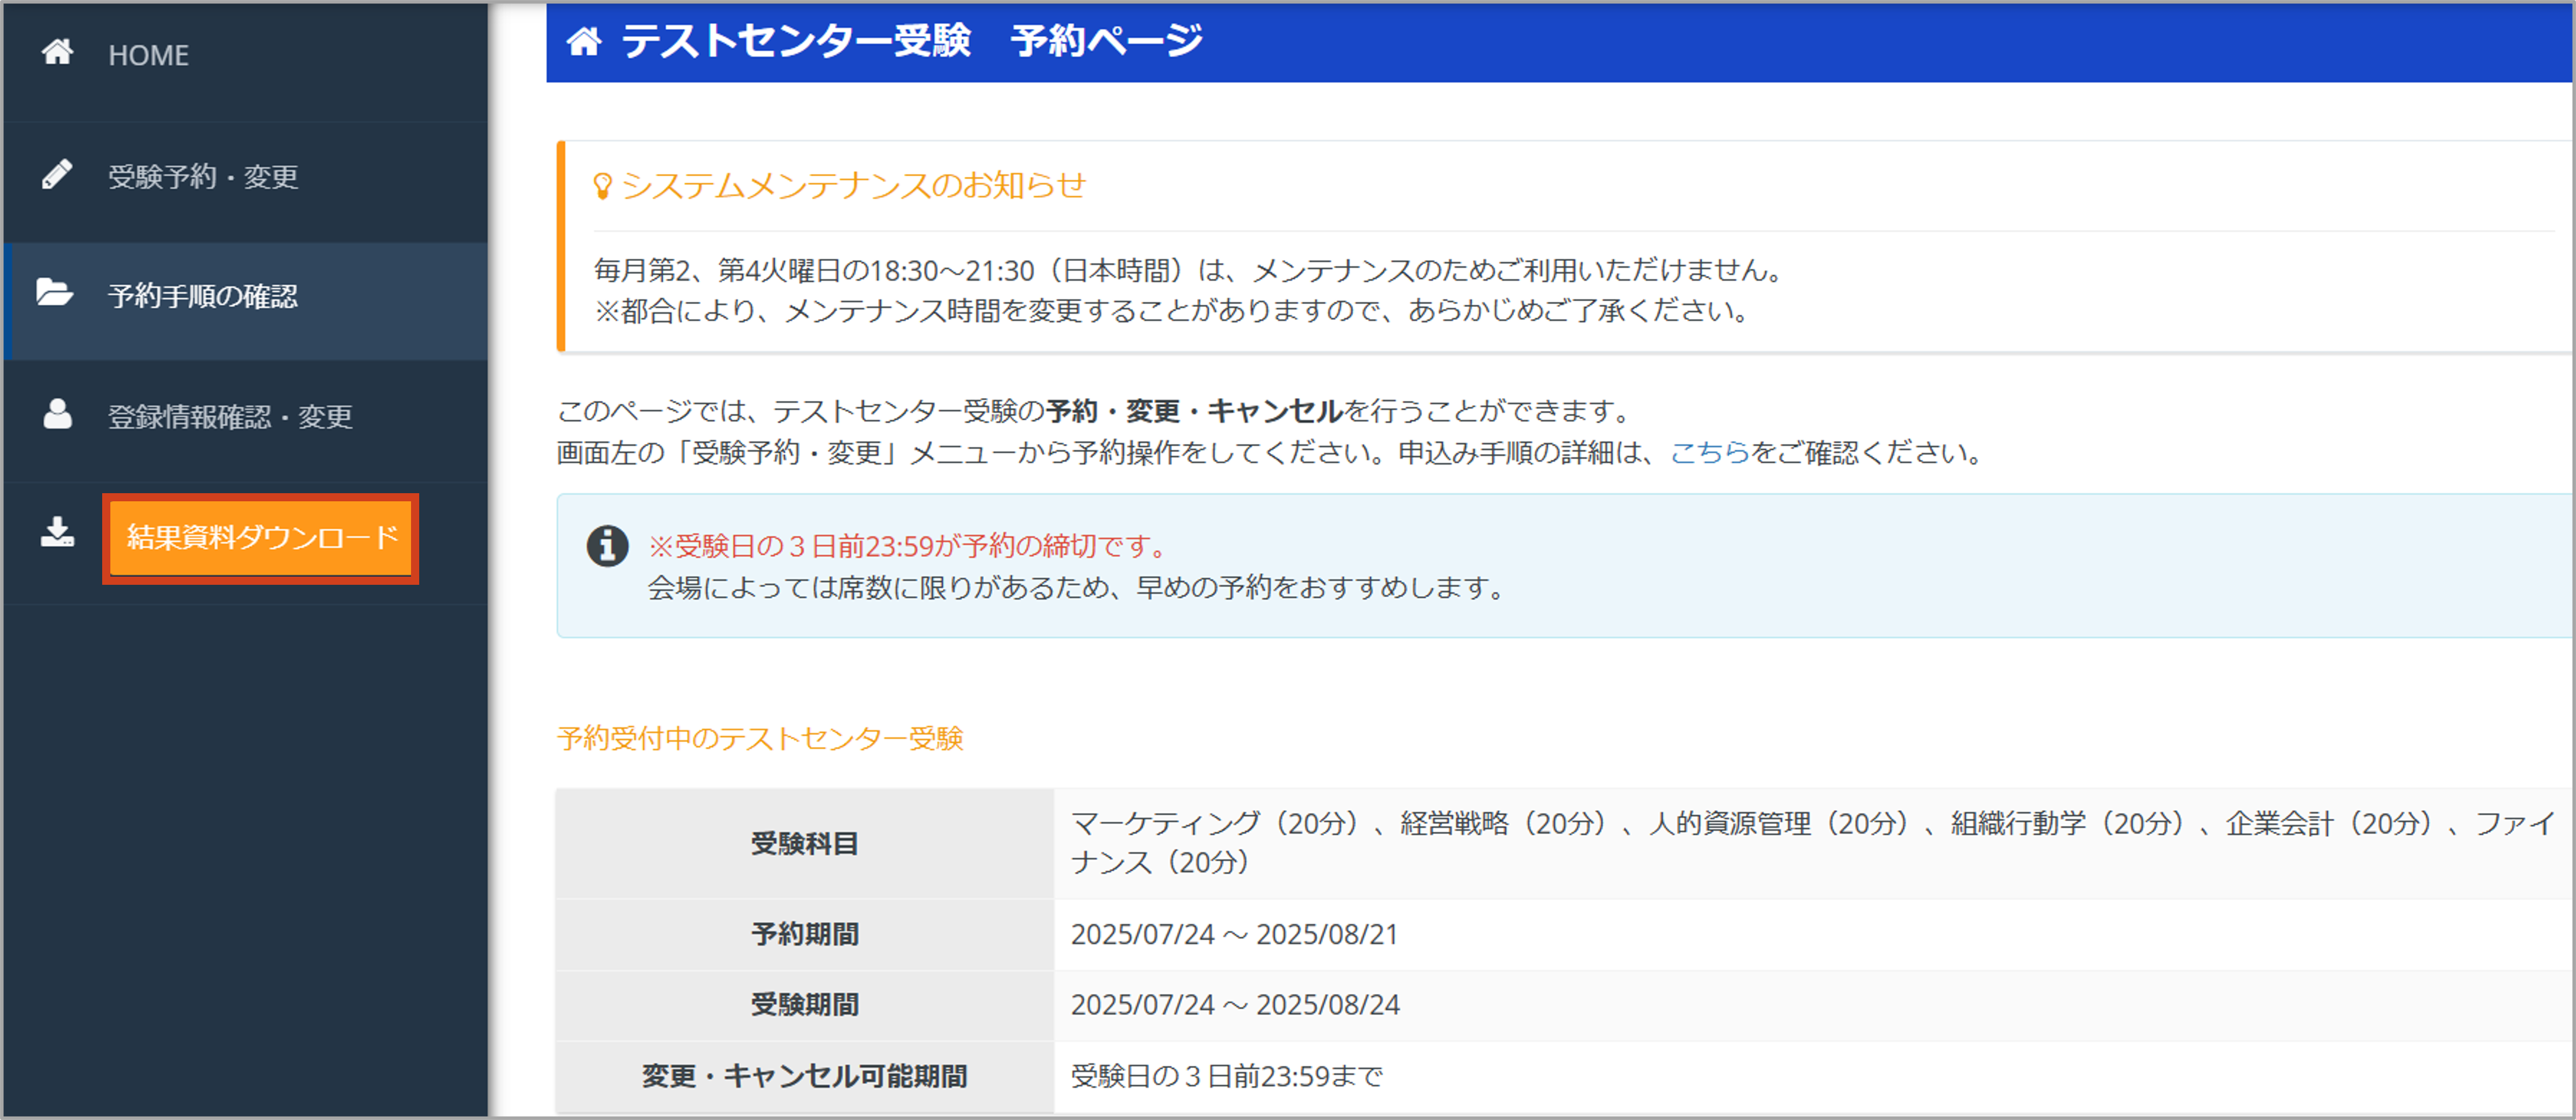Click the 受験科目 table header cell

(x=805, y=844)
